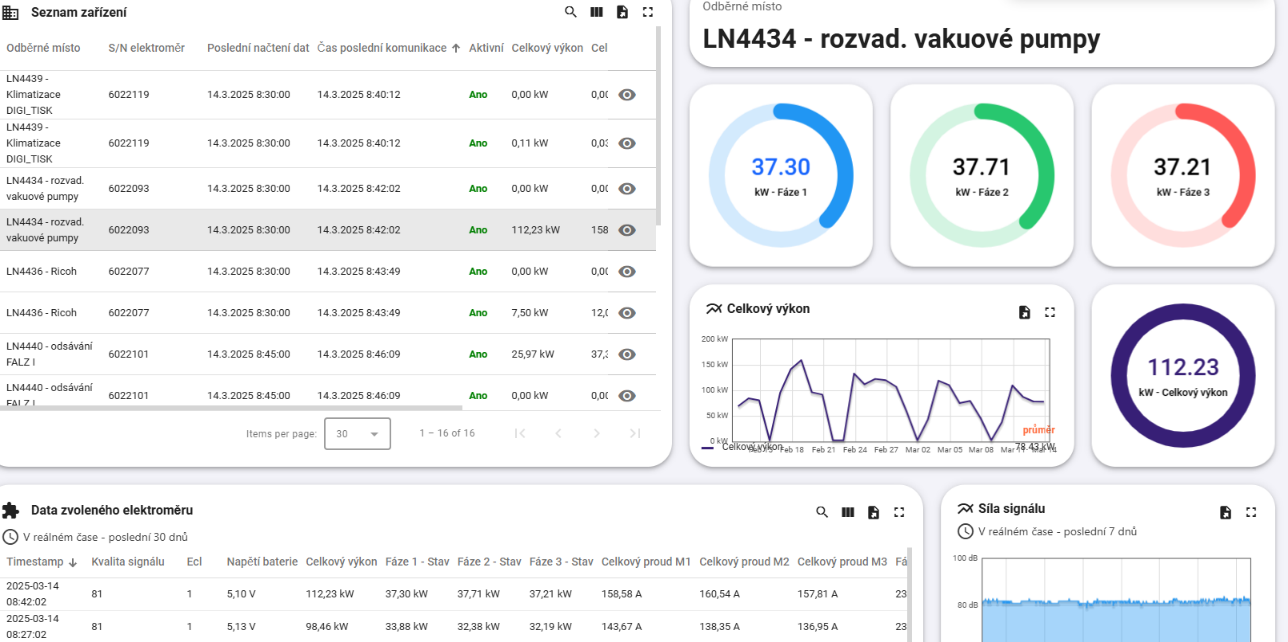Screen dimensions: 1288x642
Task: Click the Fáze 2 gauge showing 37.71 kW
Action: coord(981,175)
